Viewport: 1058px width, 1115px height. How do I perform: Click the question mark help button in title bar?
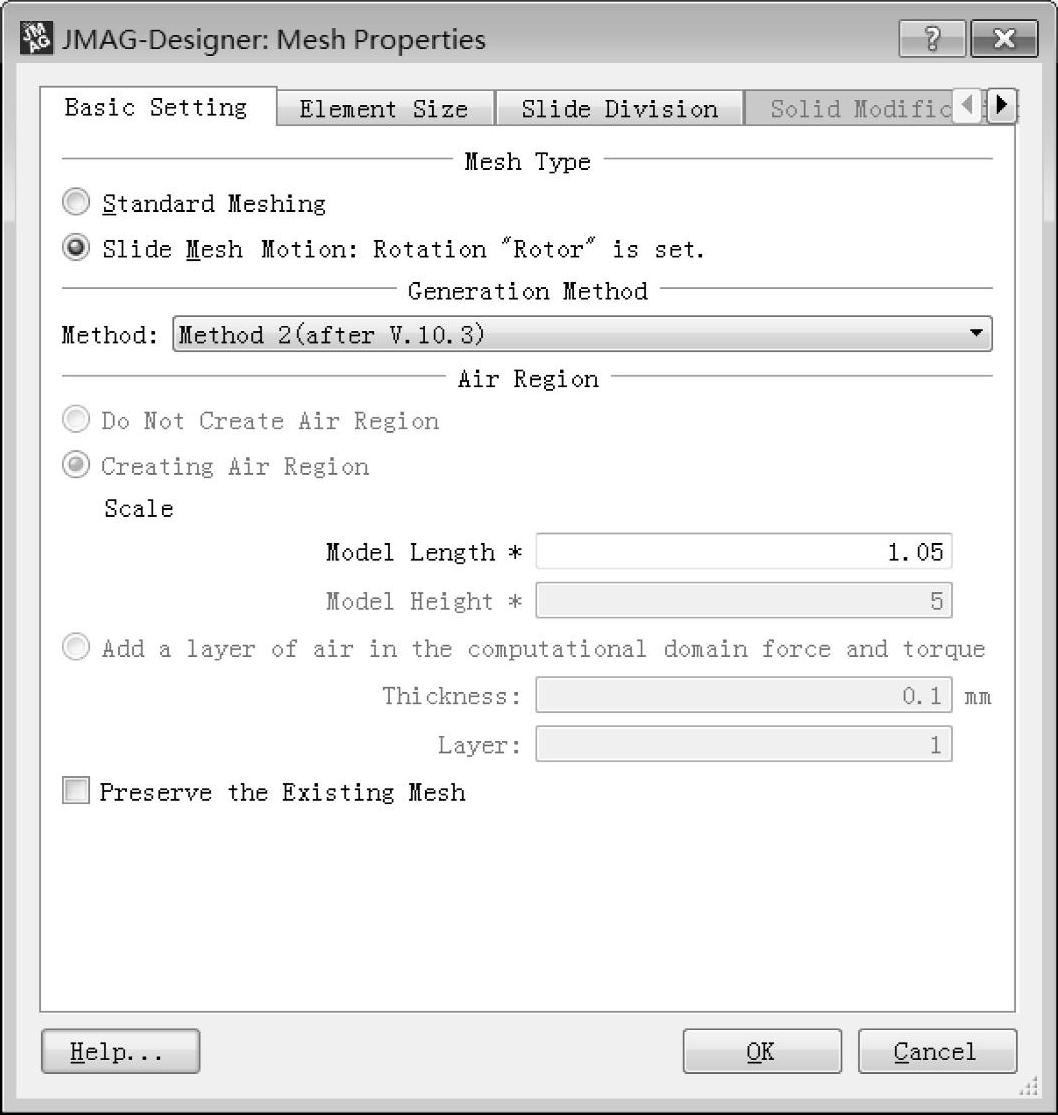coord(931,38)
